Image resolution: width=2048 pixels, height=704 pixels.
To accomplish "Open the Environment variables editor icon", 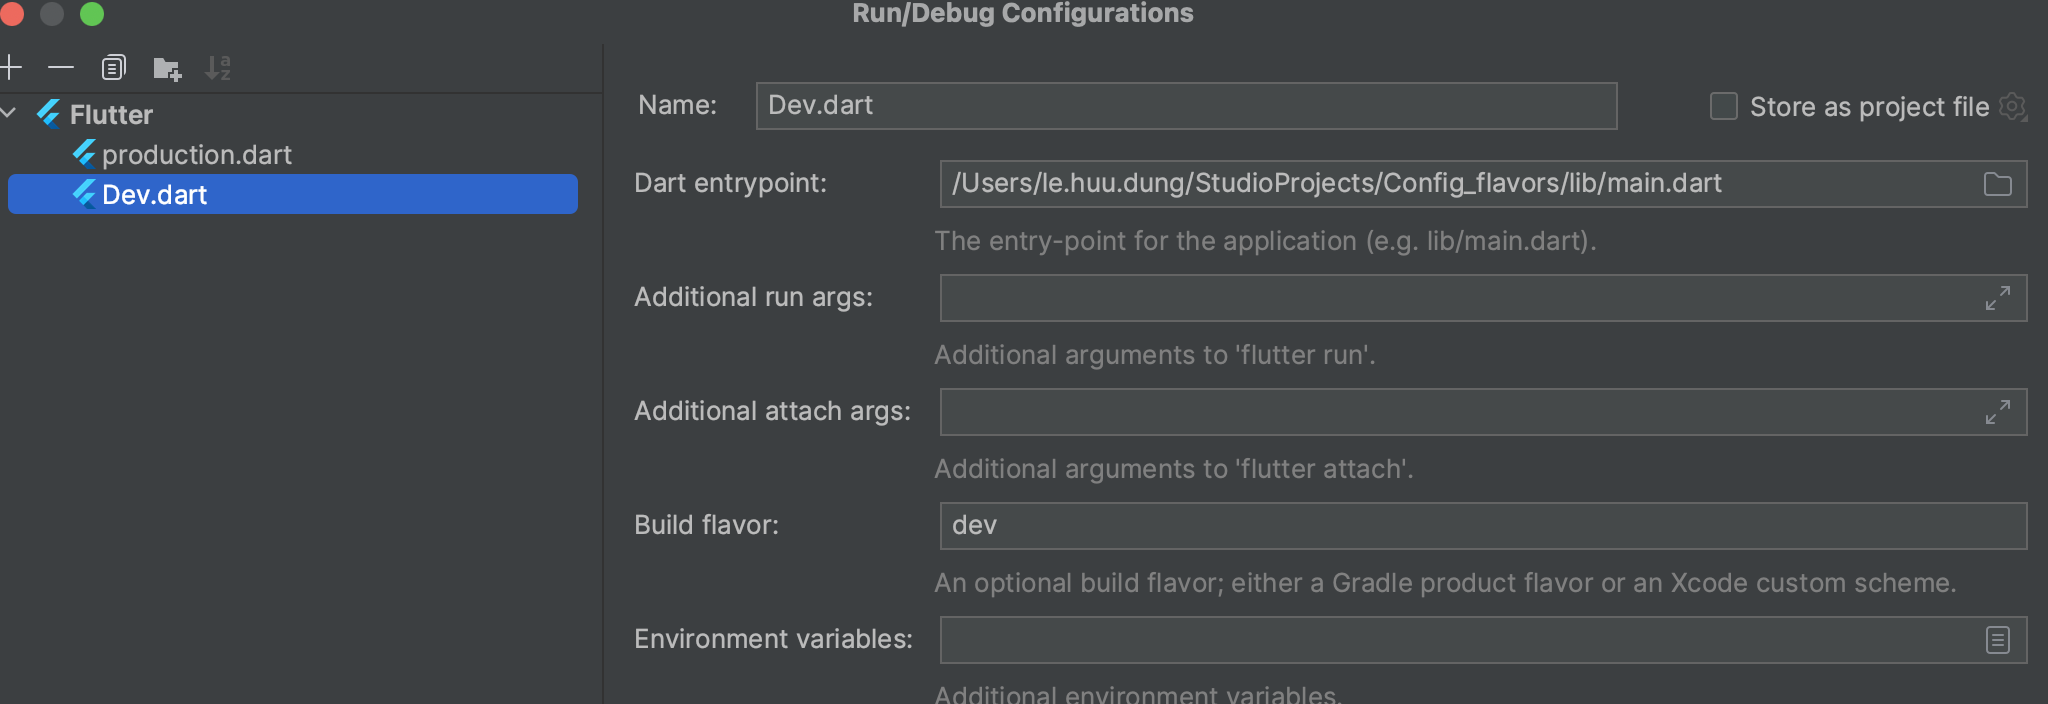I will coord(1997,640).
